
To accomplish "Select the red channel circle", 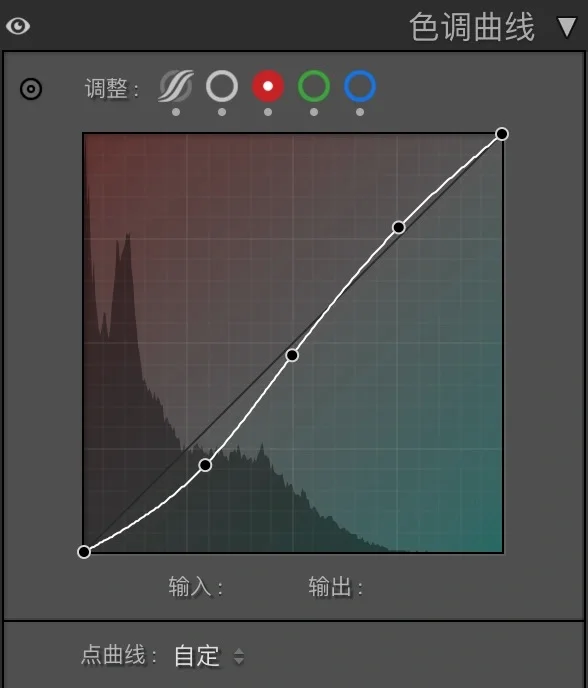I will tap(268, 86).
